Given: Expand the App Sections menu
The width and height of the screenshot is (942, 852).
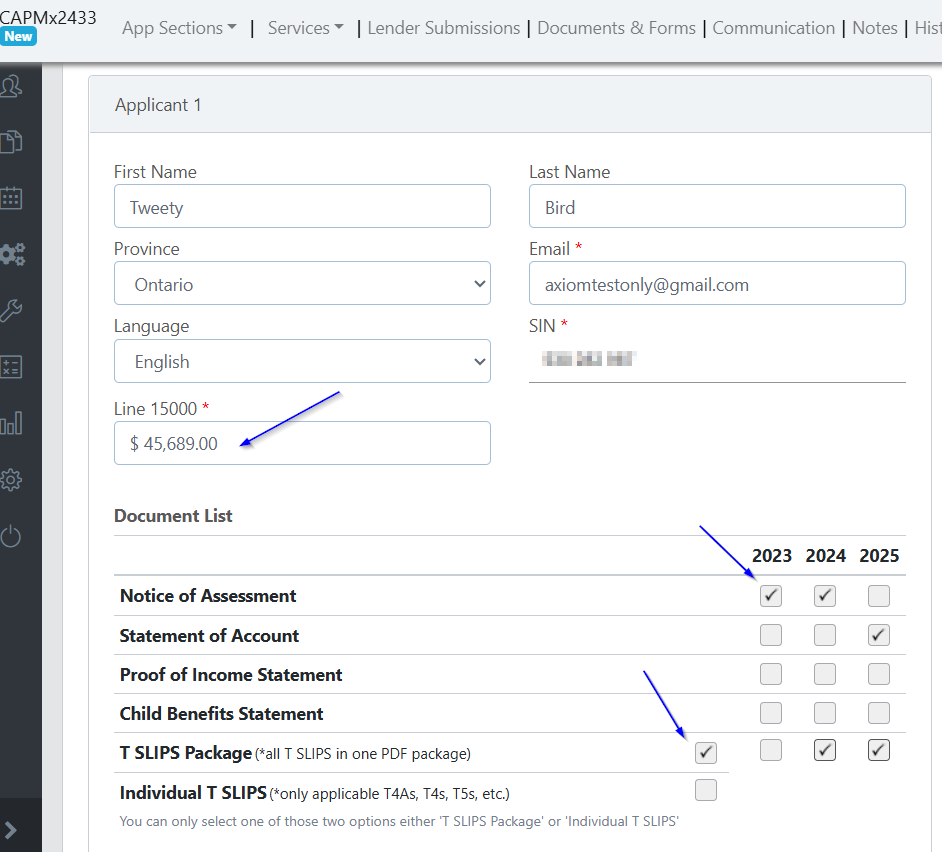Looking at the screenshot, I should click(x=179, y=28).
